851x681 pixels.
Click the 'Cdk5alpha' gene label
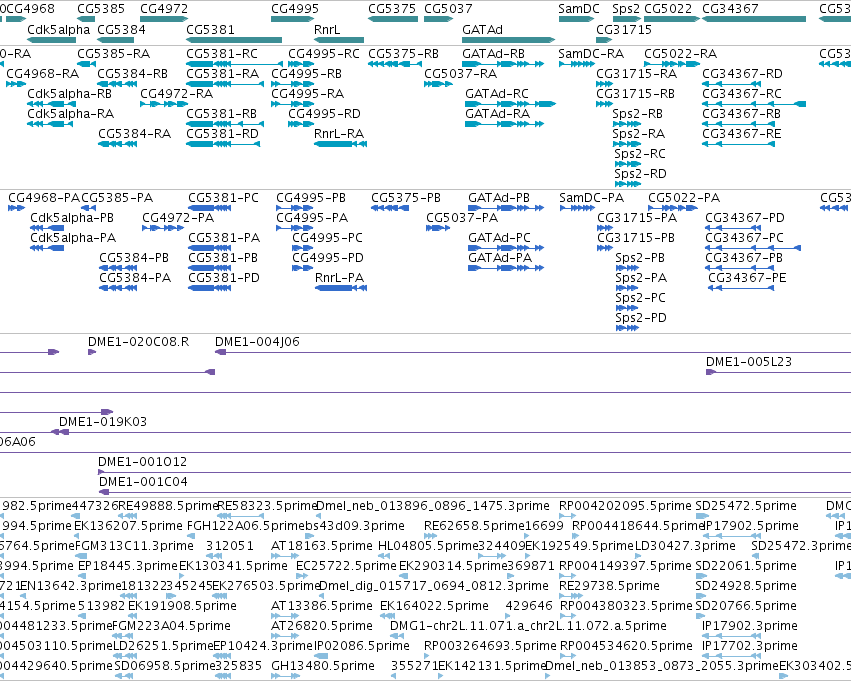tap(59, 30)
